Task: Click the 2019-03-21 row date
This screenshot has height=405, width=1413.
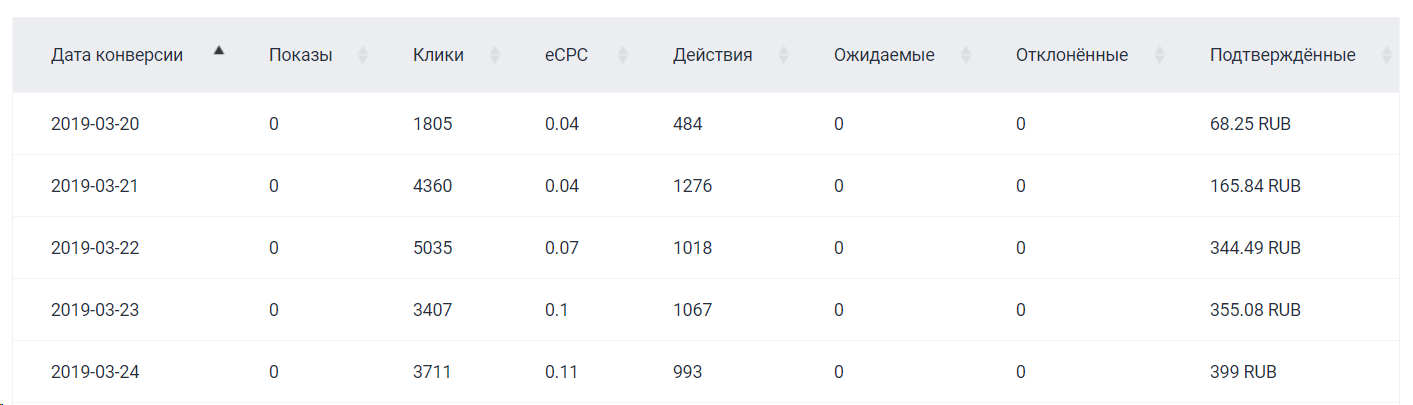Action: [95, 186]
